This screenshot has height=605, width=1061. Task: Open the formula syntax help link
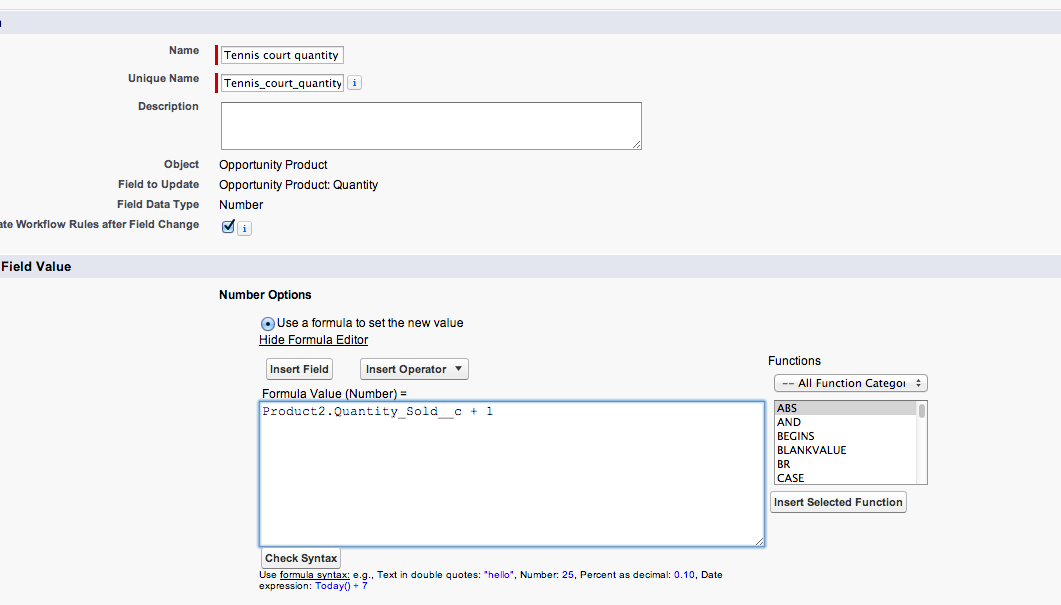click(x=314, y=575)
